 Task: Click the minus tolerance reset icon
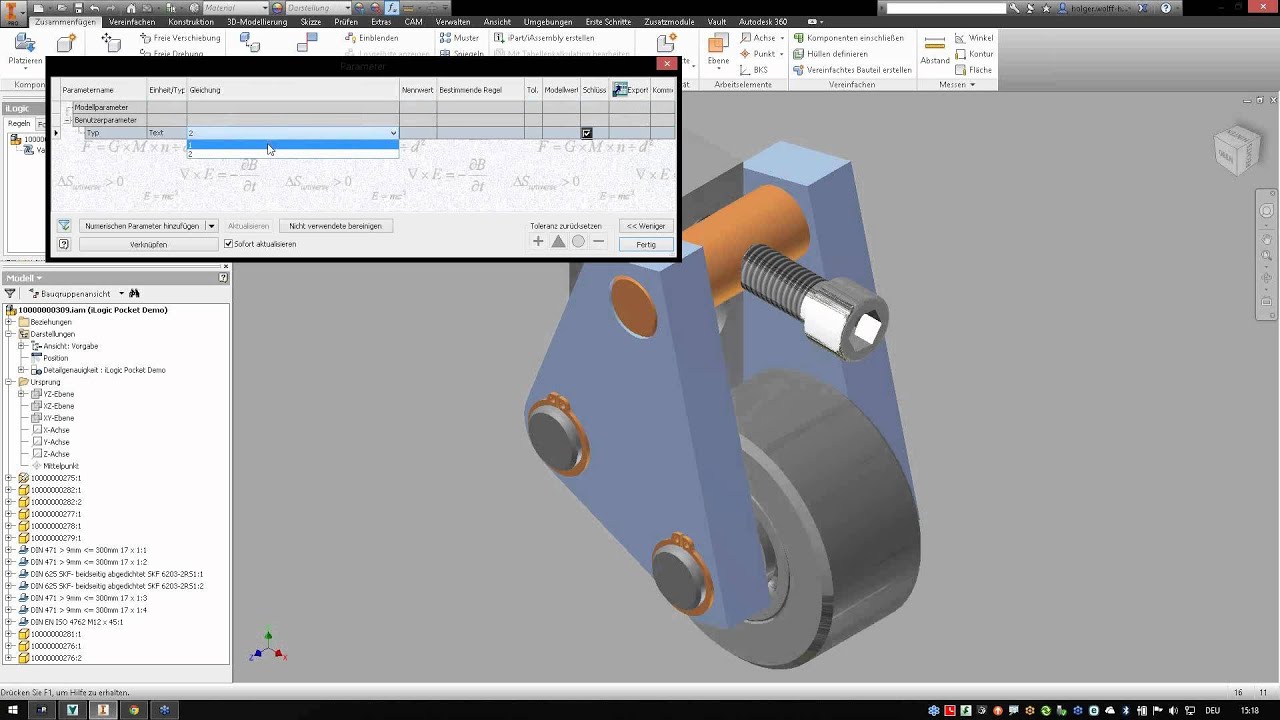[x=598, y=241]
